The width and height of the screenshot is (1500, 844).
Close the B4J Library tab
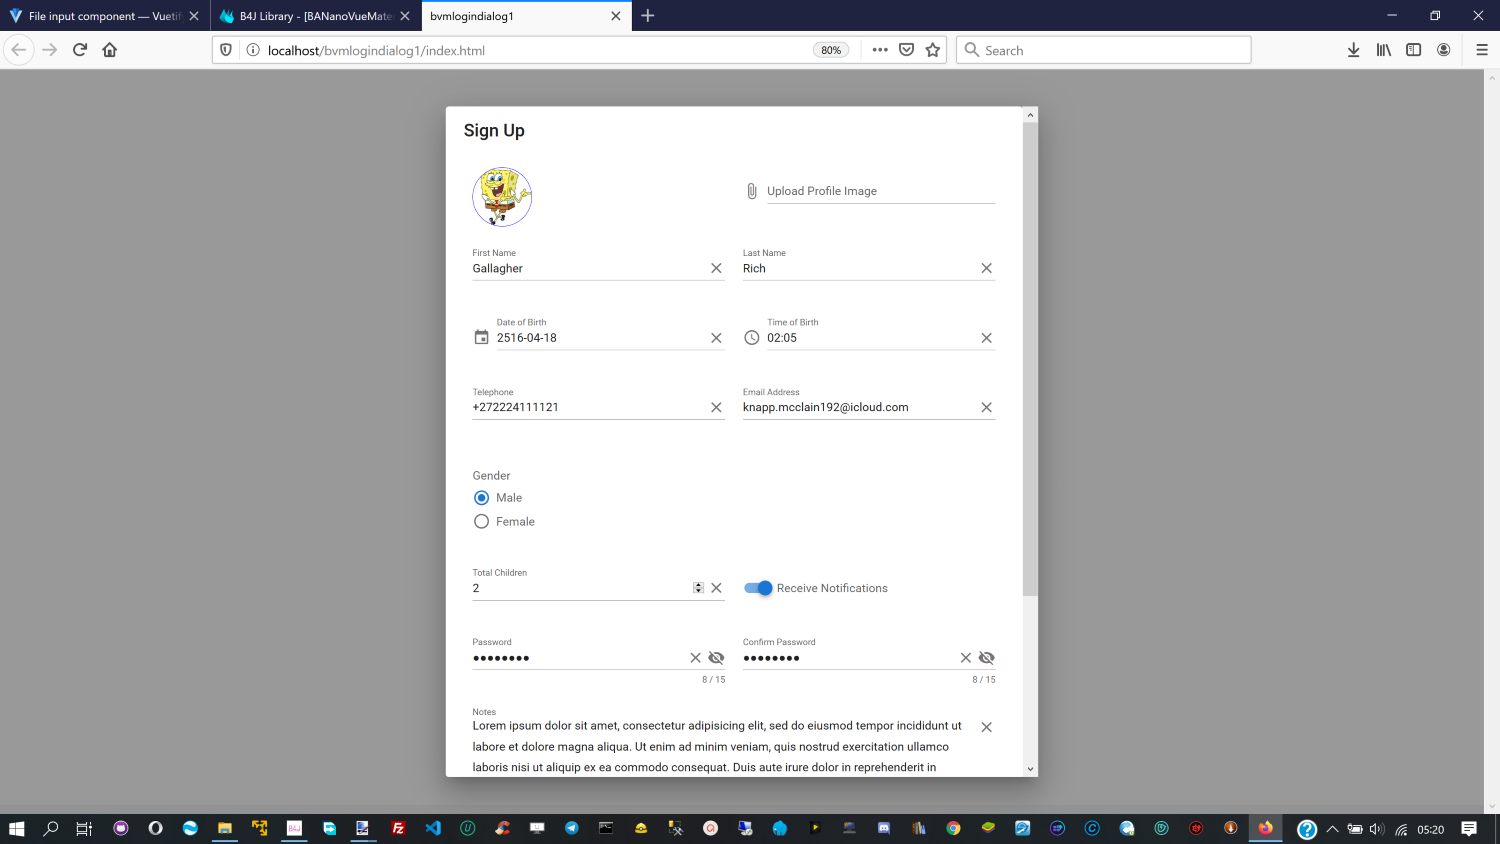click(405, 16)
